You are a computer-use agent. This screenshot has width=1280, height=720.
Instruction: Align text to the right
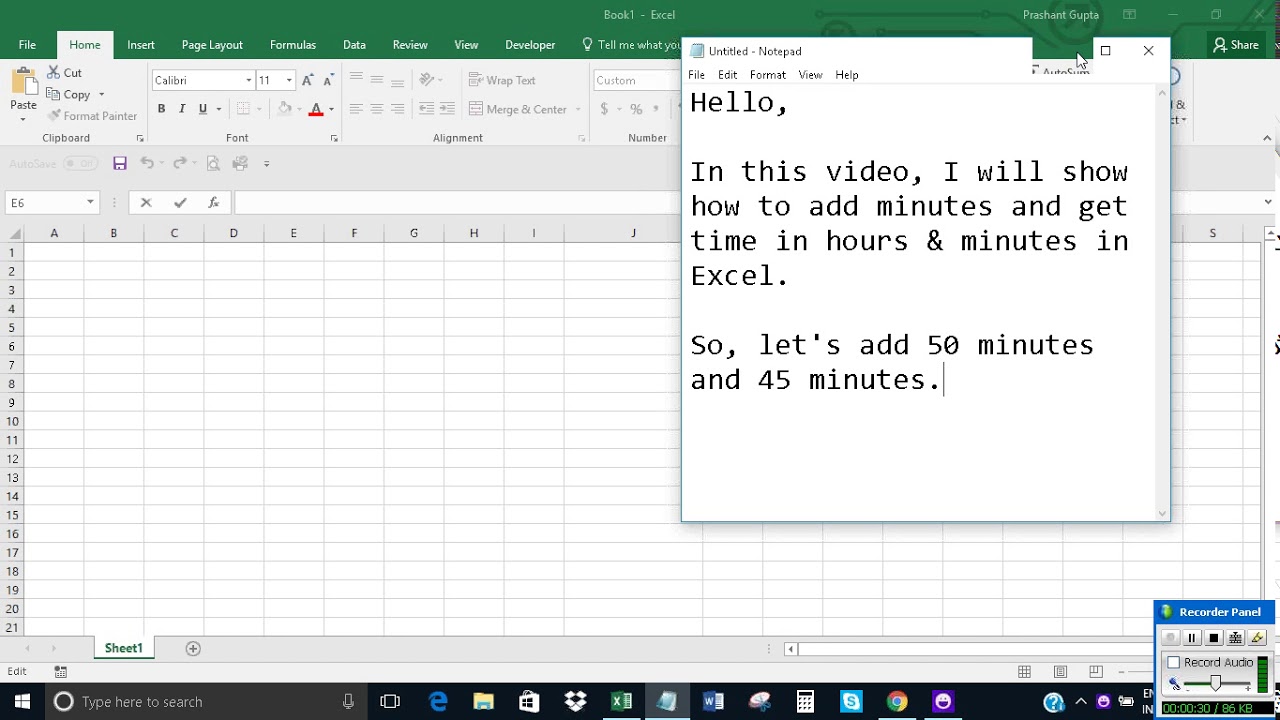[x=398, y=109]
